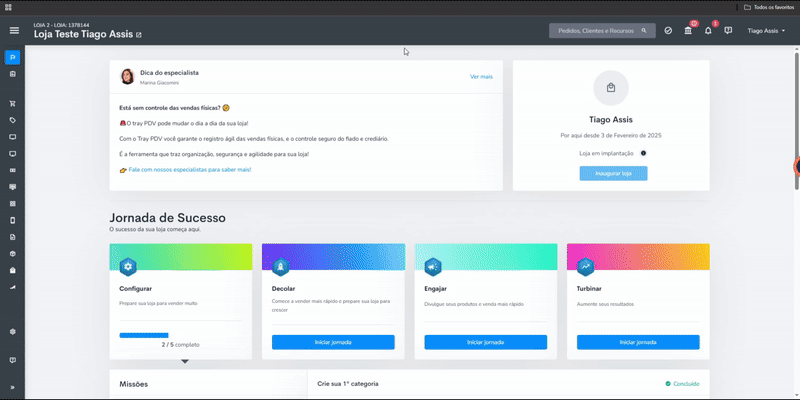Viewport: 800px width, 400px height.
Task: Open the highlighted home item in the sidebar
Action: (13, 57)
